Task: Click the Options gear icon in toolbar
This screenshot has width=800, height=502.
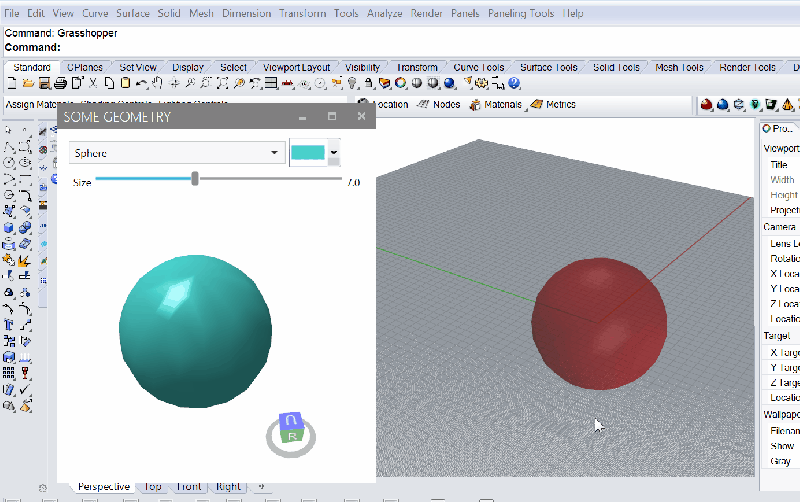Action: click(x=481, y=83)
